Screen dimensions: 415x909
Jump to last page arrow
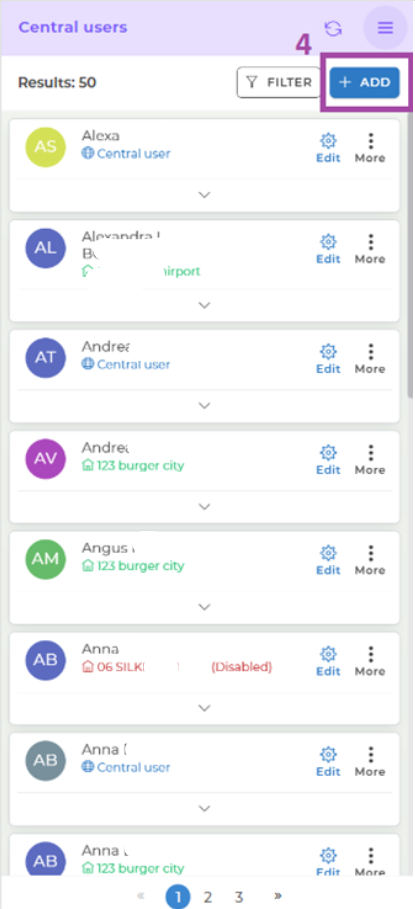pyautogui.click(x=278, y=896)
